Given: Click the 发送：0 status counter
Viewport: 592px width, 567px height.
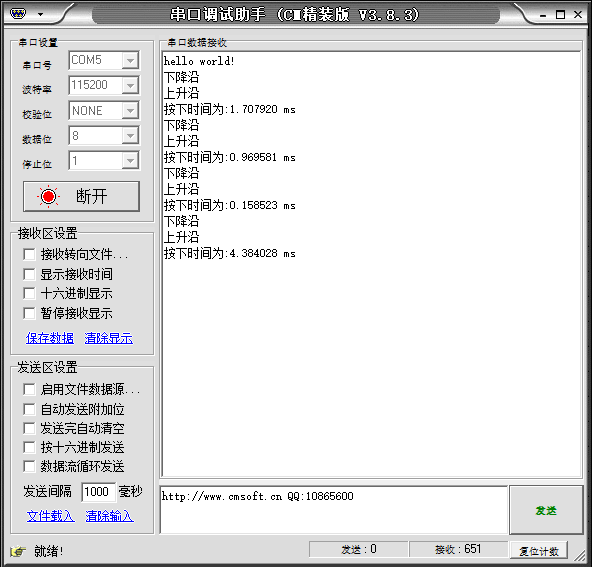Looking at the screenshot, I should [358, 549].
